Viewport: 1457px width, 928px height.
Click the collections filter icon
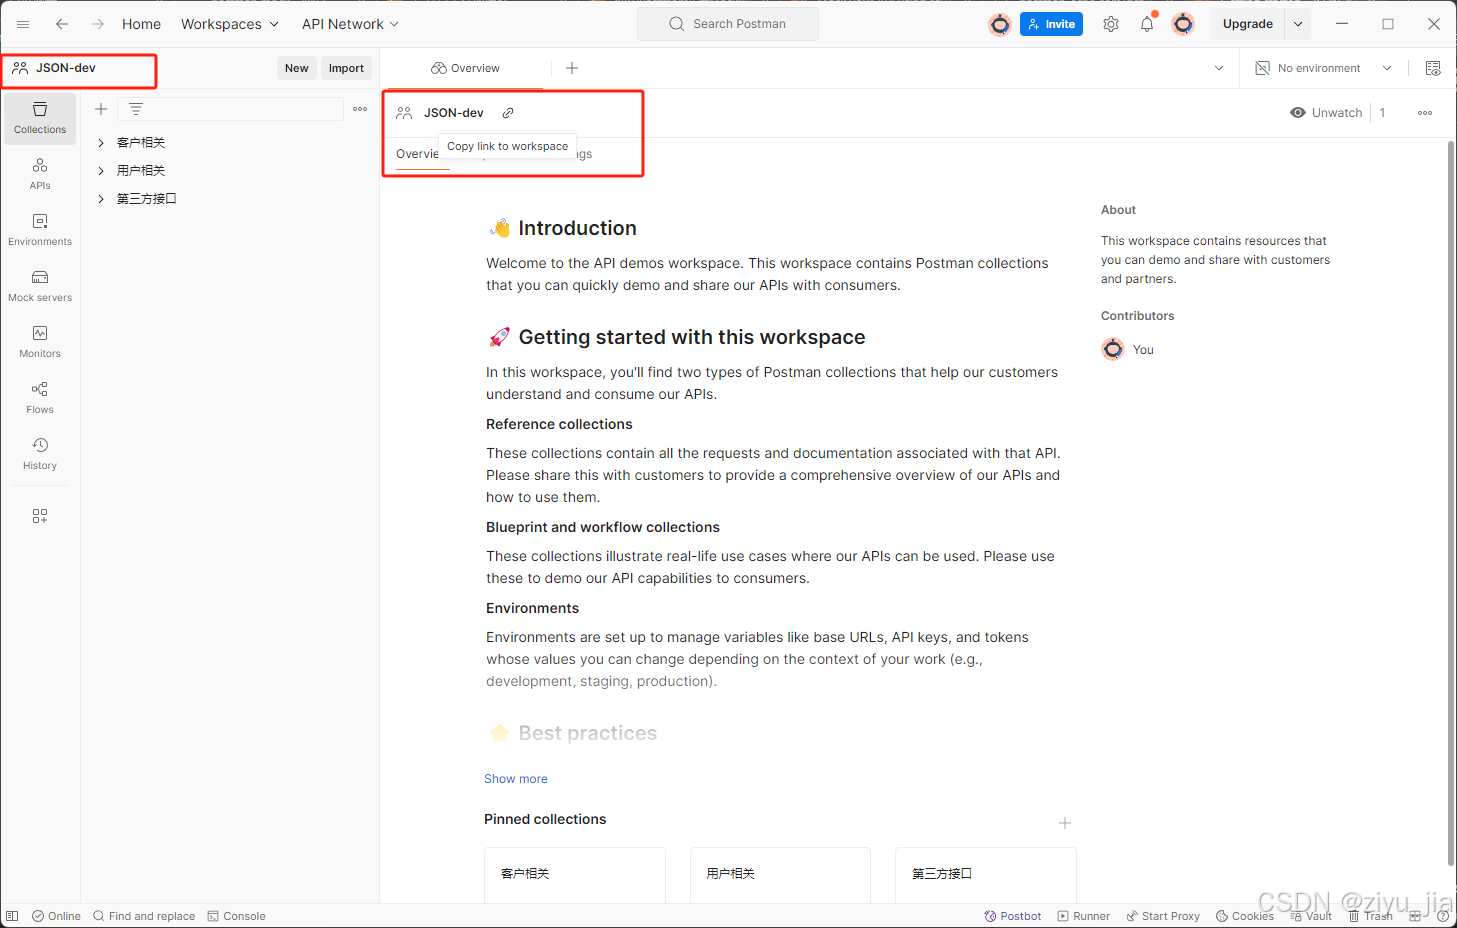pyautogui.click(x=136, y=109)
